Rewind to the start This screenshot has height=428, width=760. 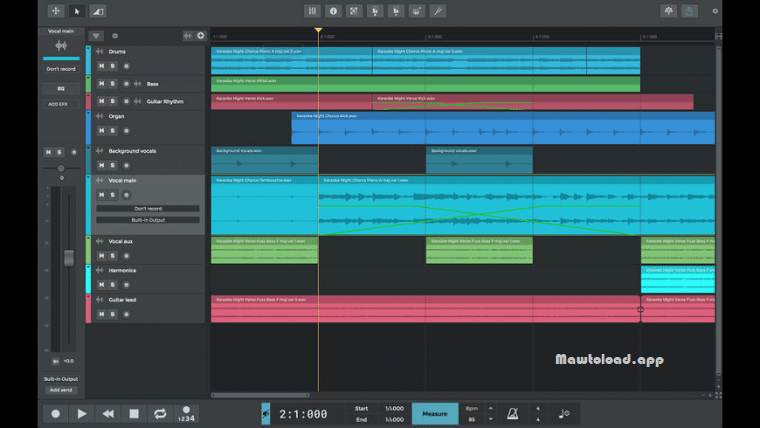(x=108, y=413)
